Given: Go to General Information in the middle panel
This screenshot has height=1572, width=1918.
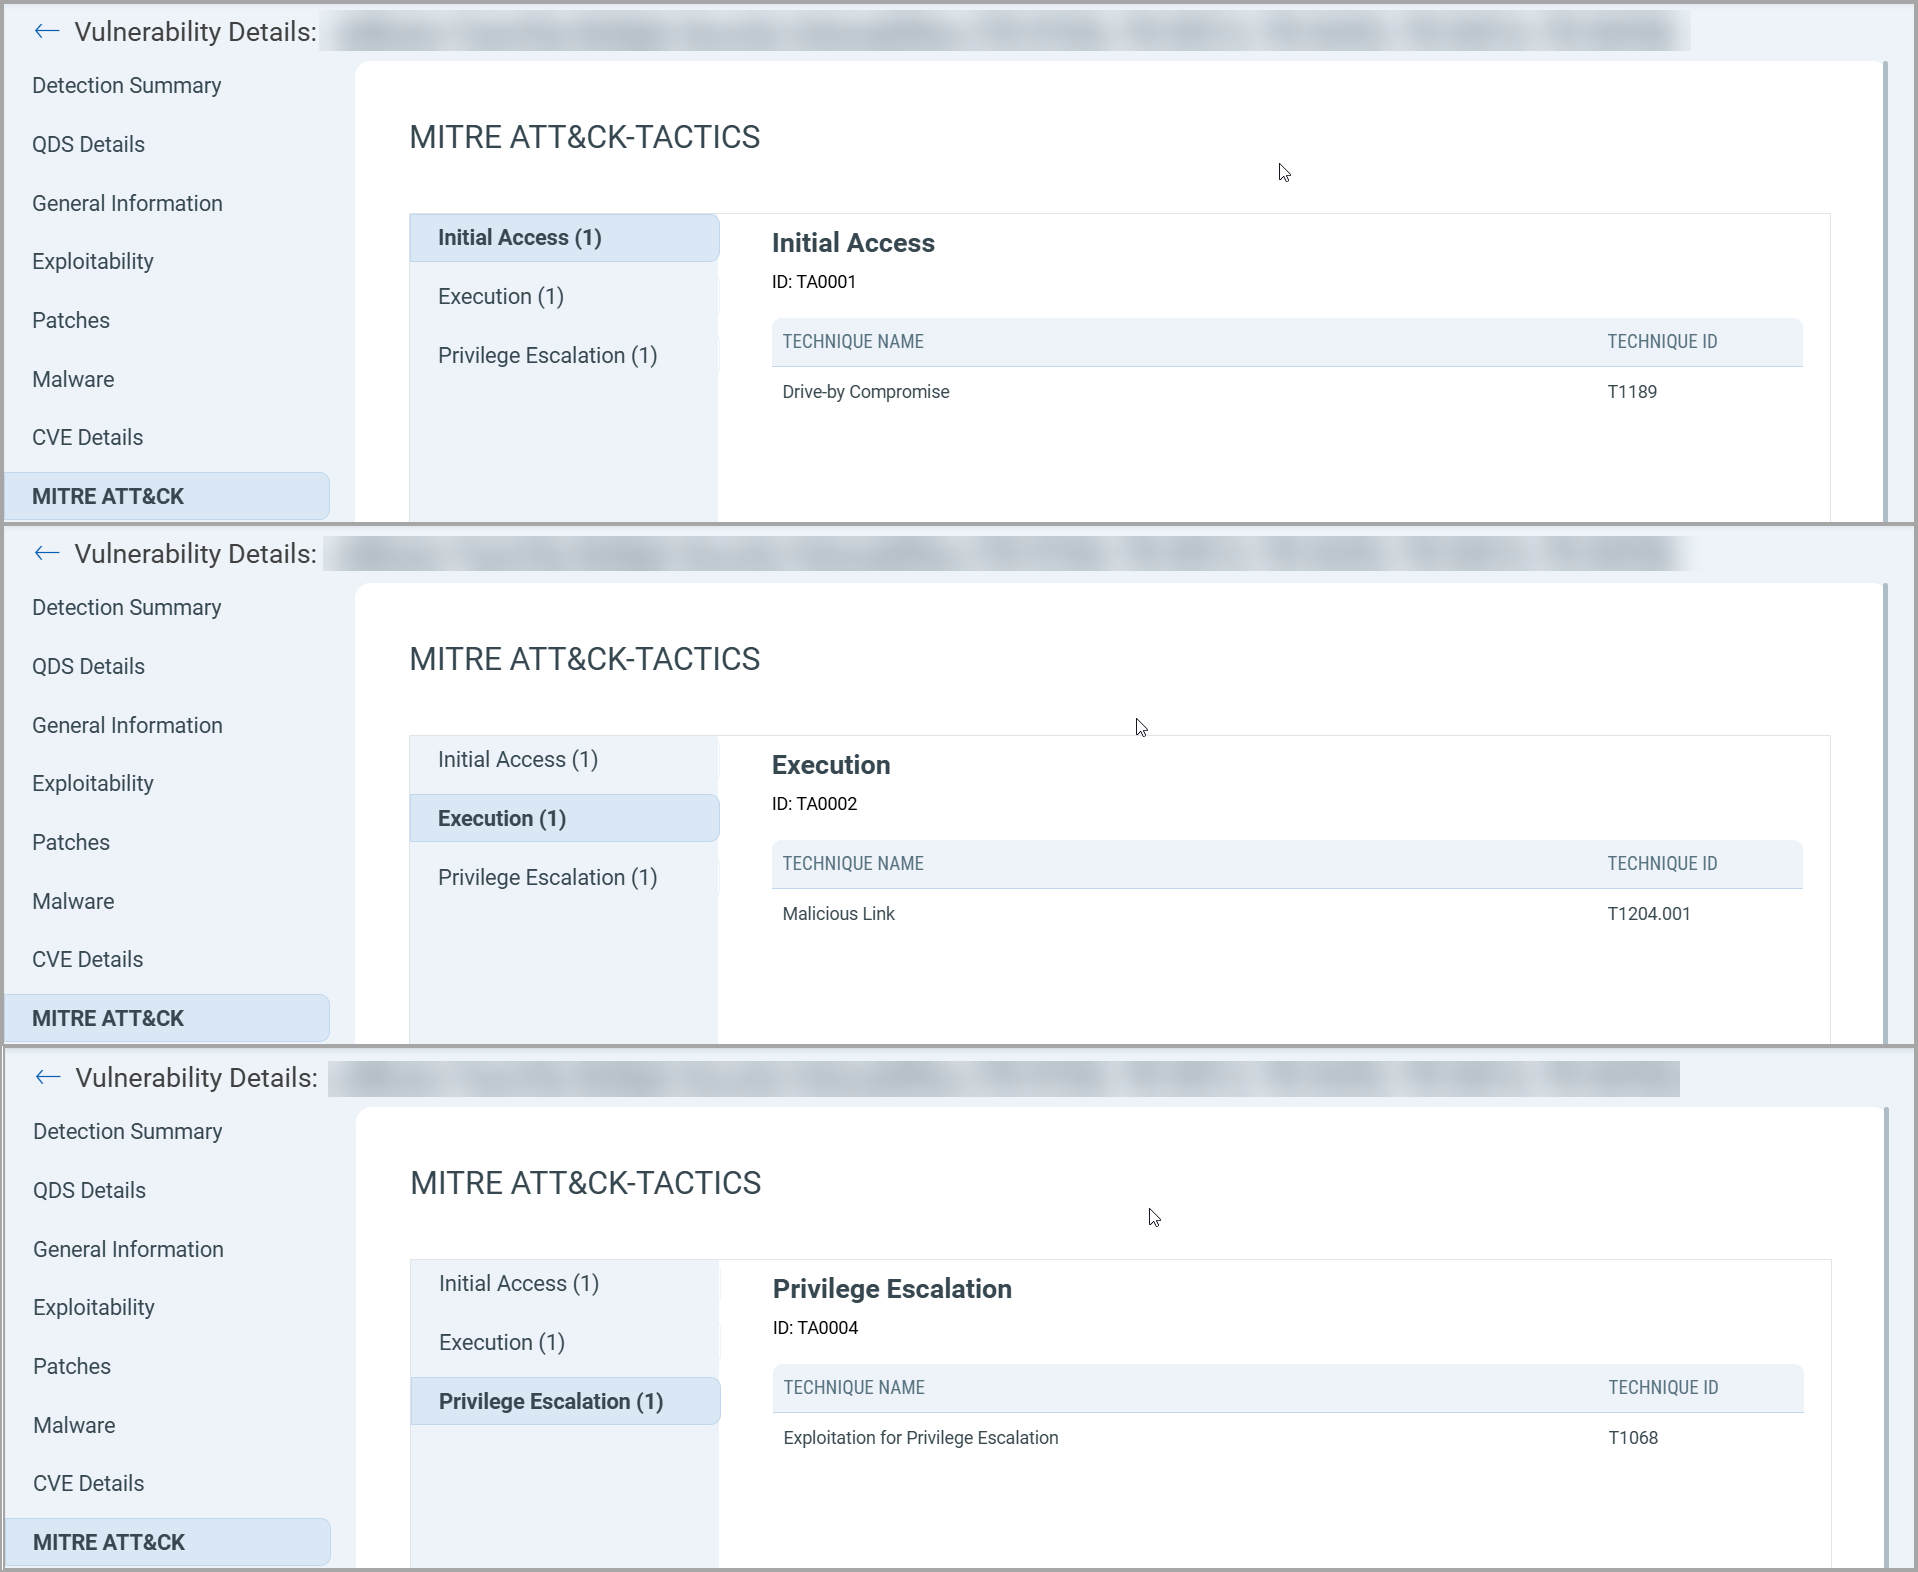Looking at the screenshot, I should point(127,725).
